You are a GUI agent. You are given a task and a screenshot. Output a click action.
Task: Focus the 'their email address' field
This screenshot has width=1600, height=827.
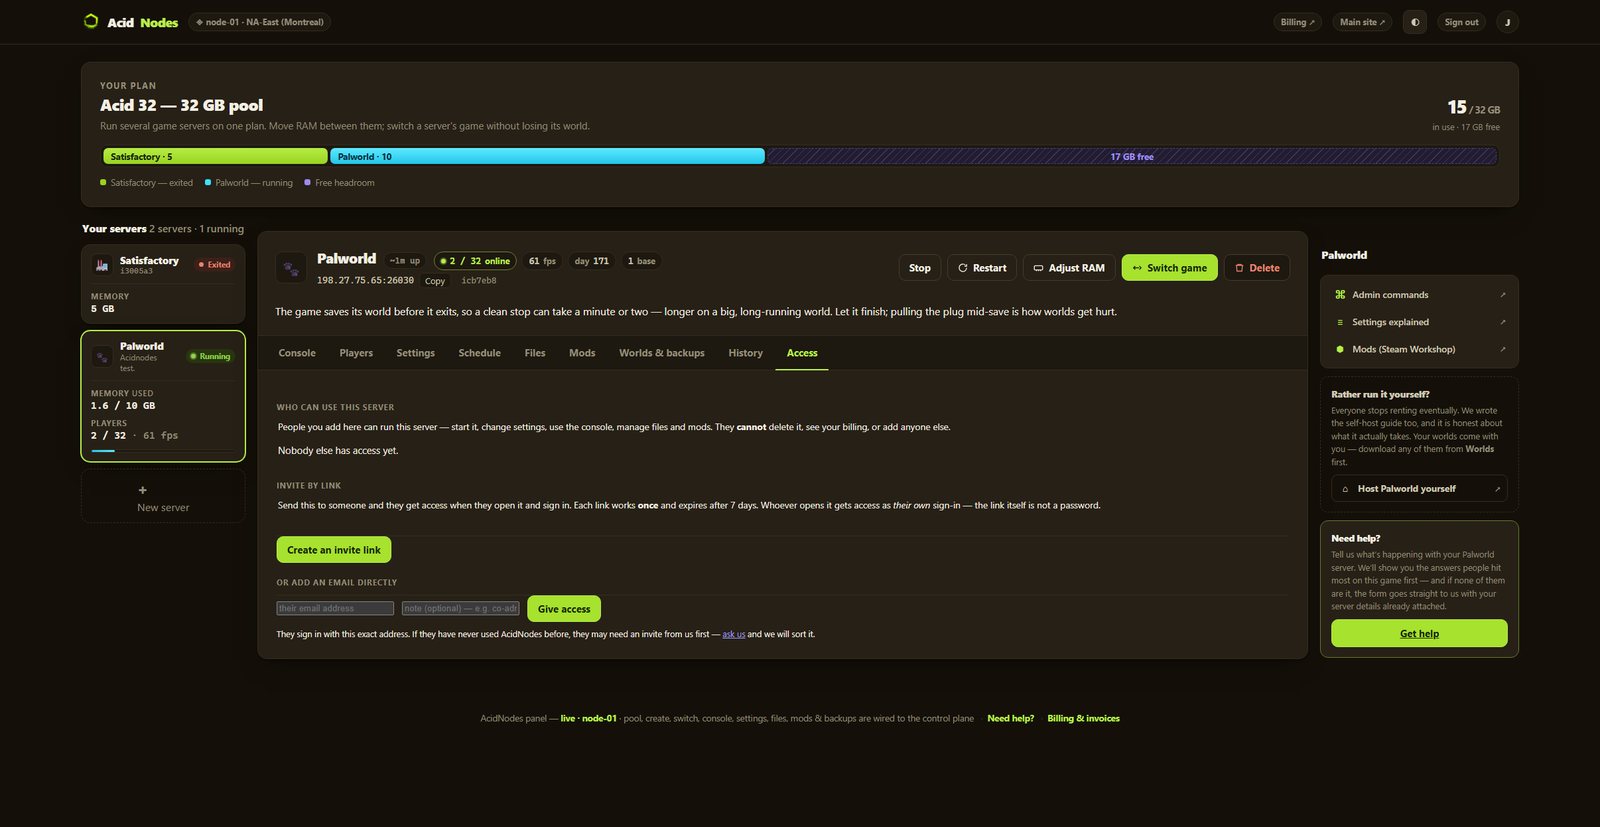[x=335, y=608]
